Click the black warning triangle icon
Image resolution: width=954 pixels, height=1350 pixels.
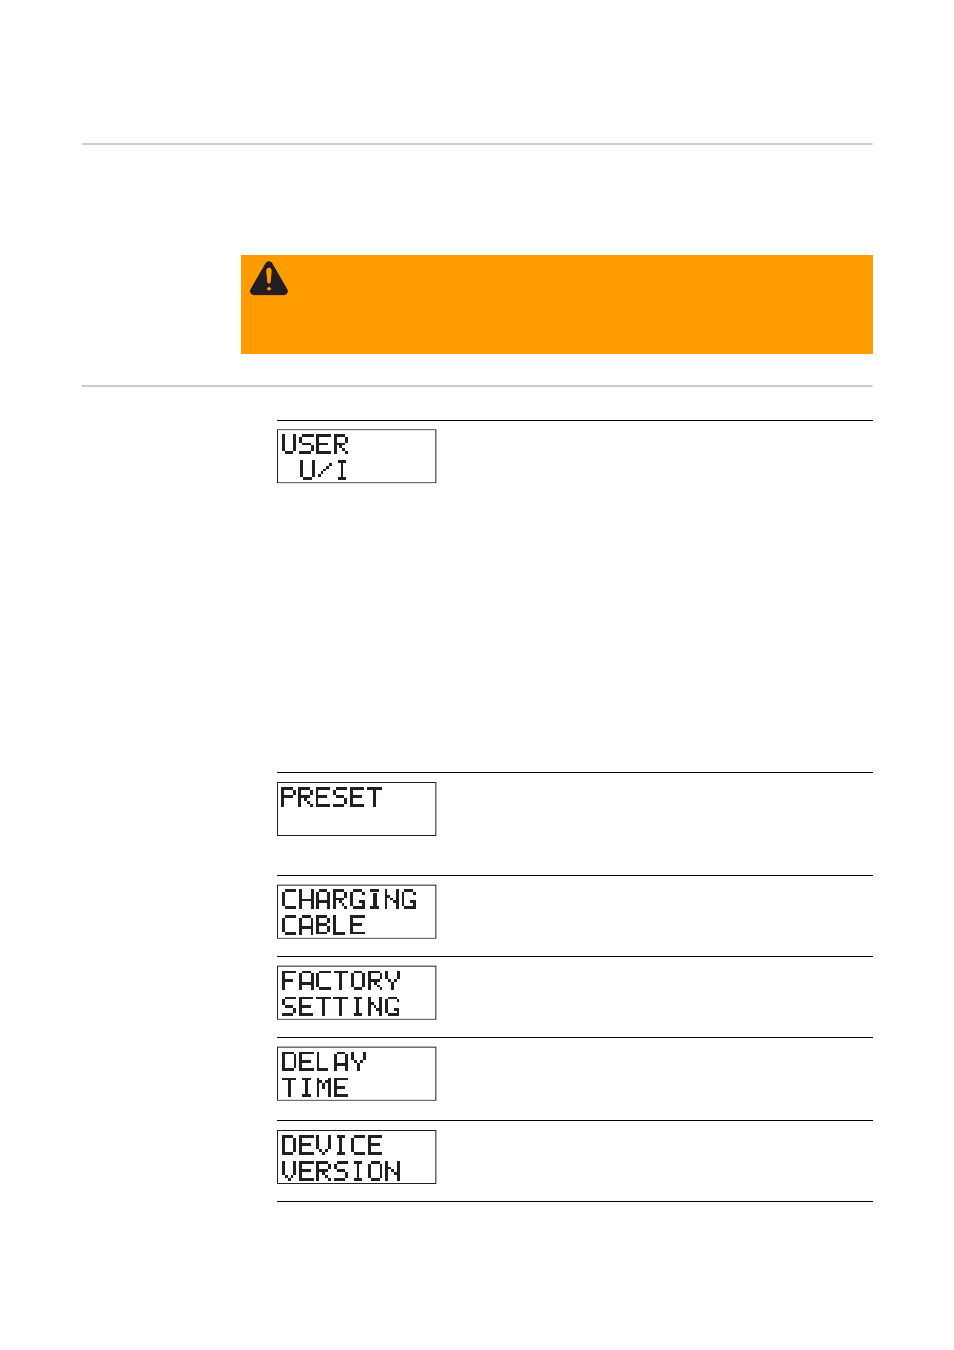pos(269,279)
